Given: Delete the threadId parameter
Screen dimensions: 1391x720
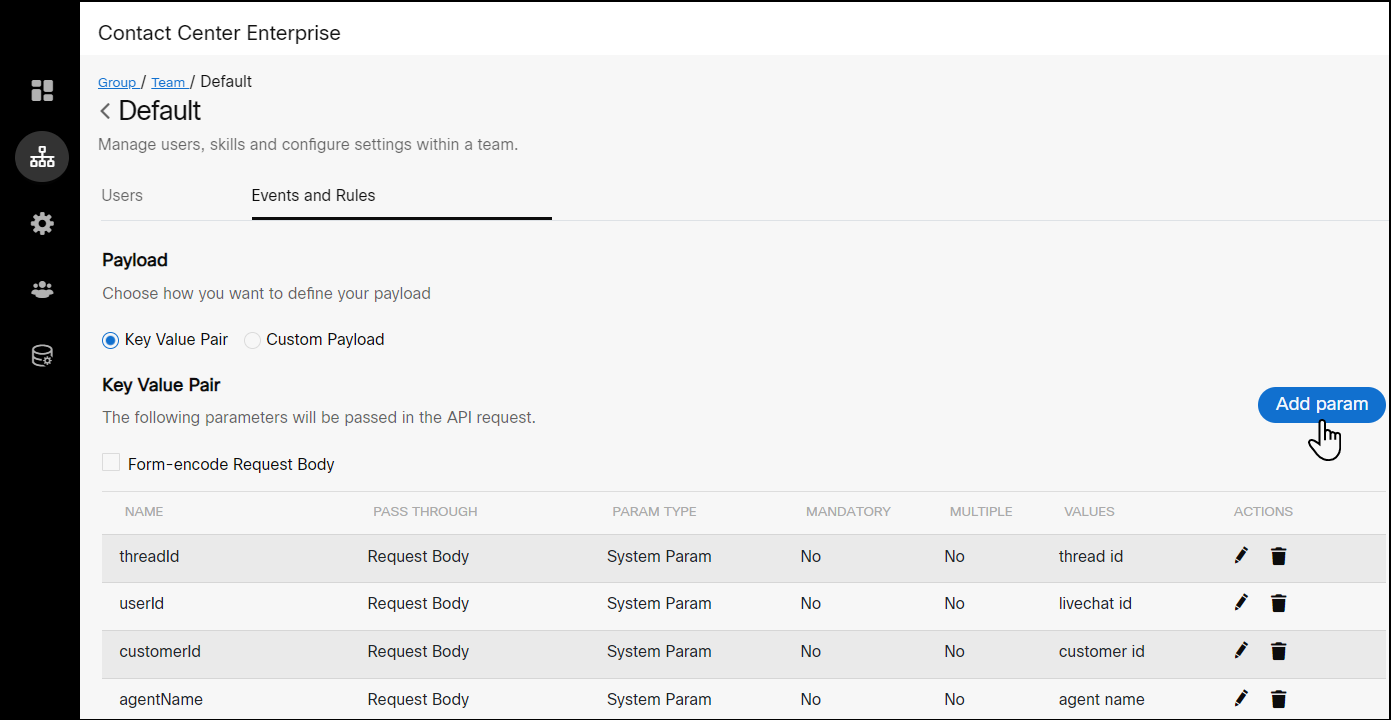Looking at the screenshot, I should pos(1278,556).
